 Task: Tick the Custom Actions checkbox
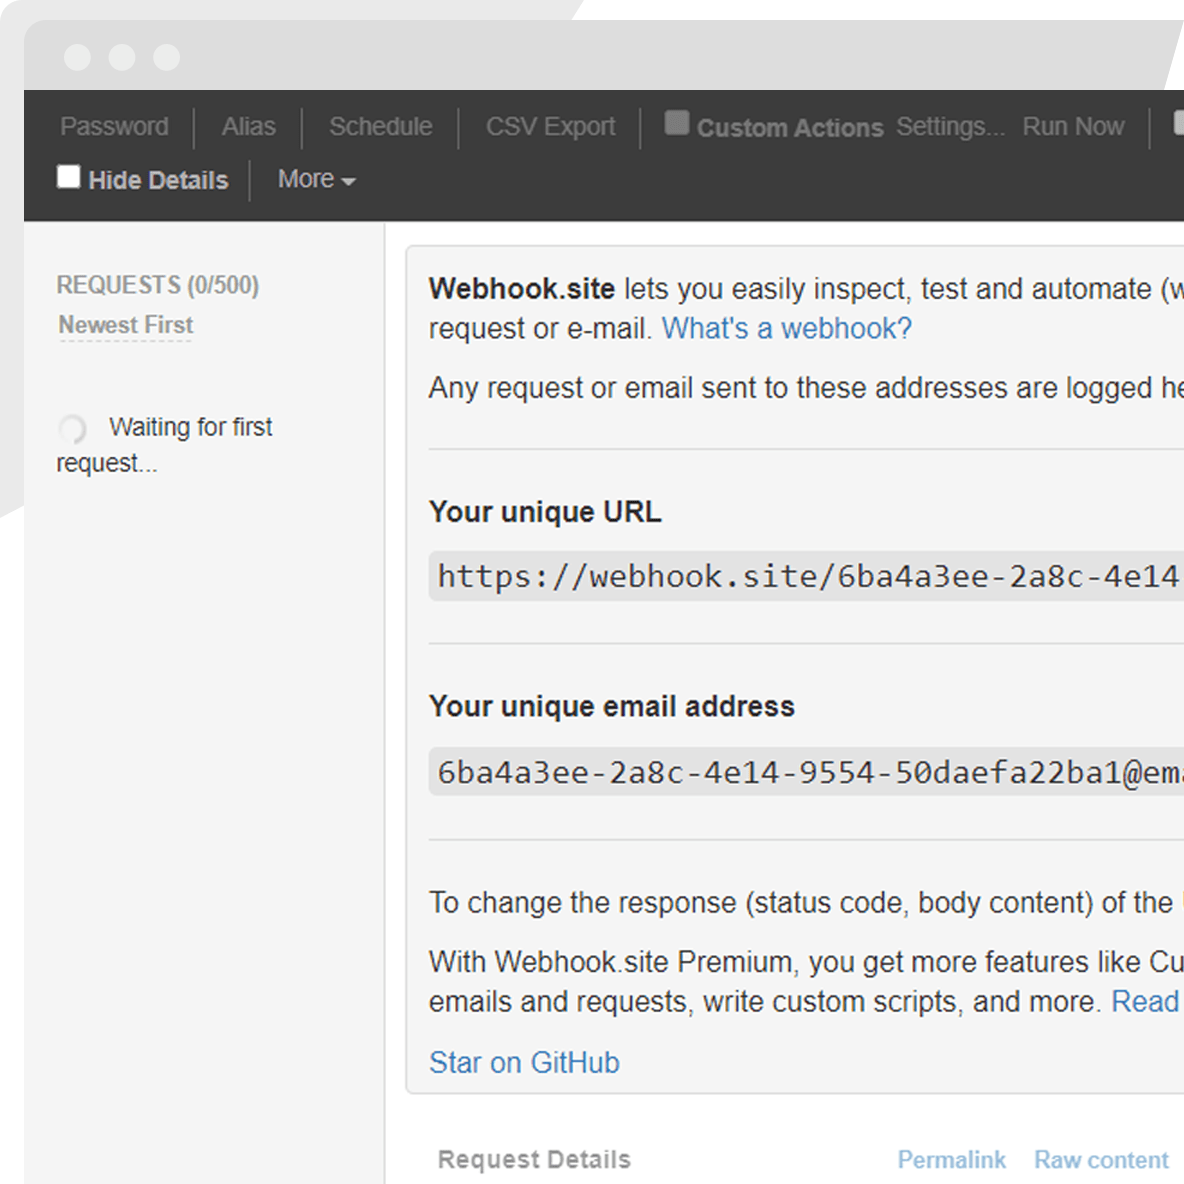(x=677, y=123)
